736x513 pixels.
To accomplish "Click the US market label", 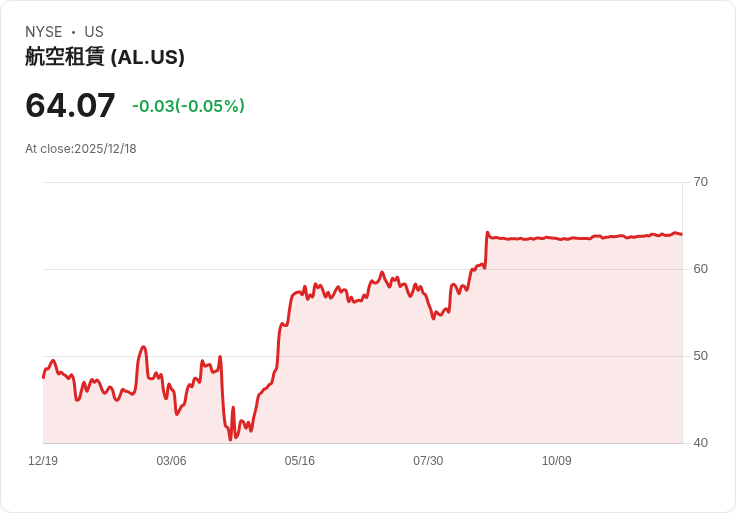I will [94, 32].
